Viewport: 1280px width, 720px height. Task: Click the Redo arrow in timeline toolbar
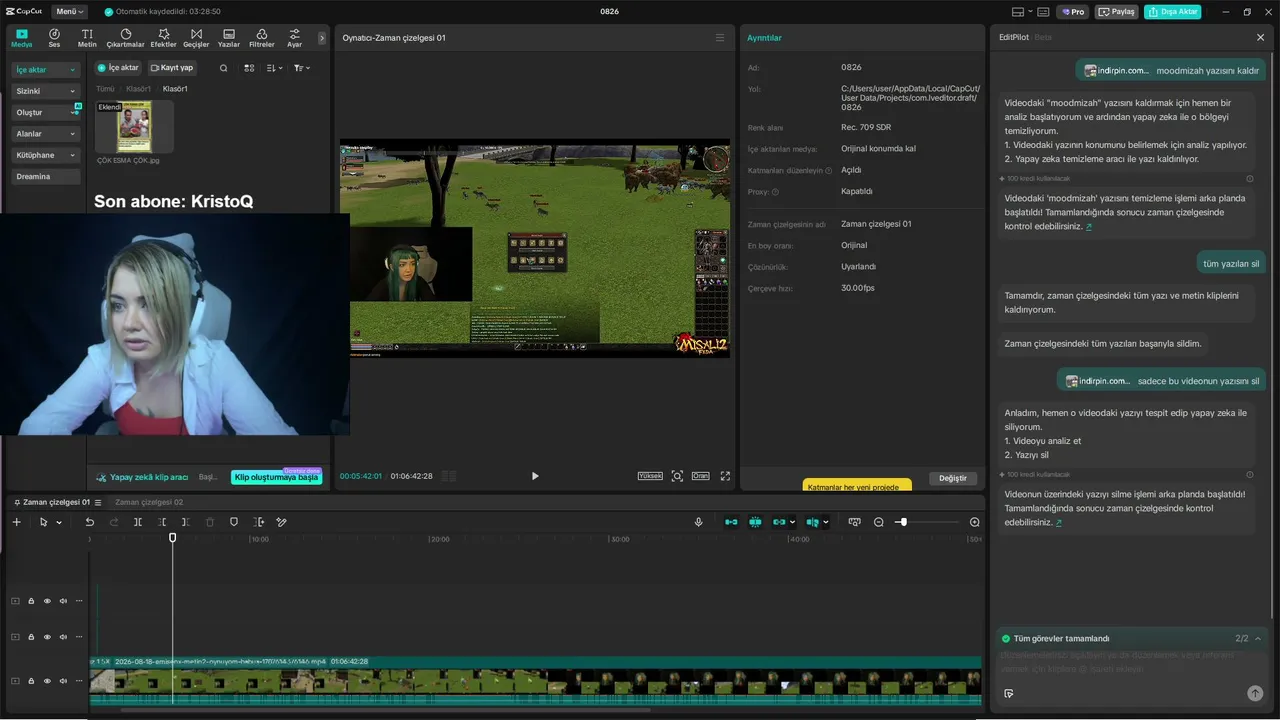click(113, 522)
